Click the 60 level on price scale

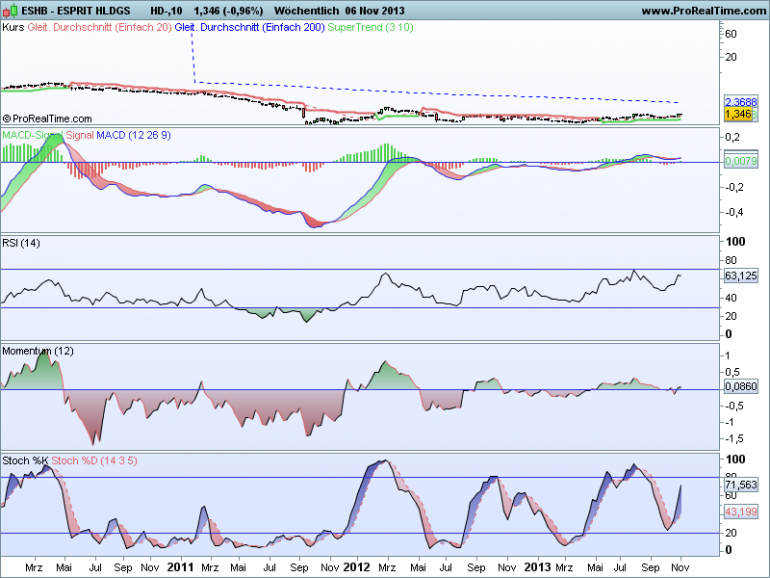[x=731, y=34]
